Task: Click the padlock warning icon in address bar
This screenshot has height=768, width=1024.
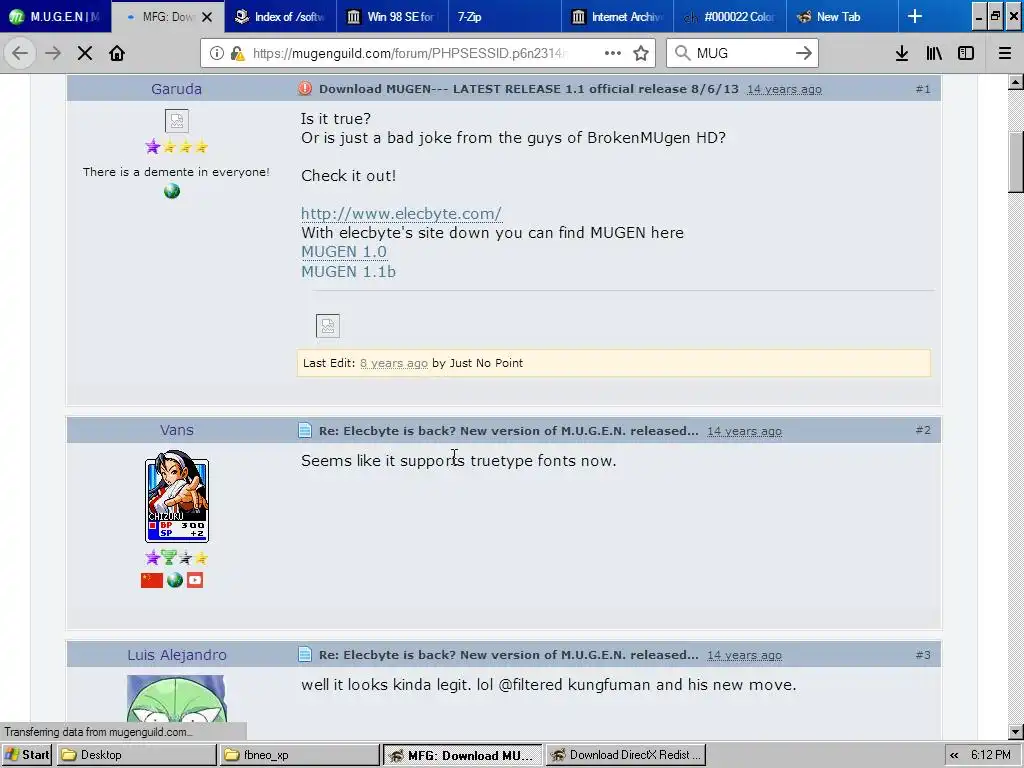Action: (238, 53)
